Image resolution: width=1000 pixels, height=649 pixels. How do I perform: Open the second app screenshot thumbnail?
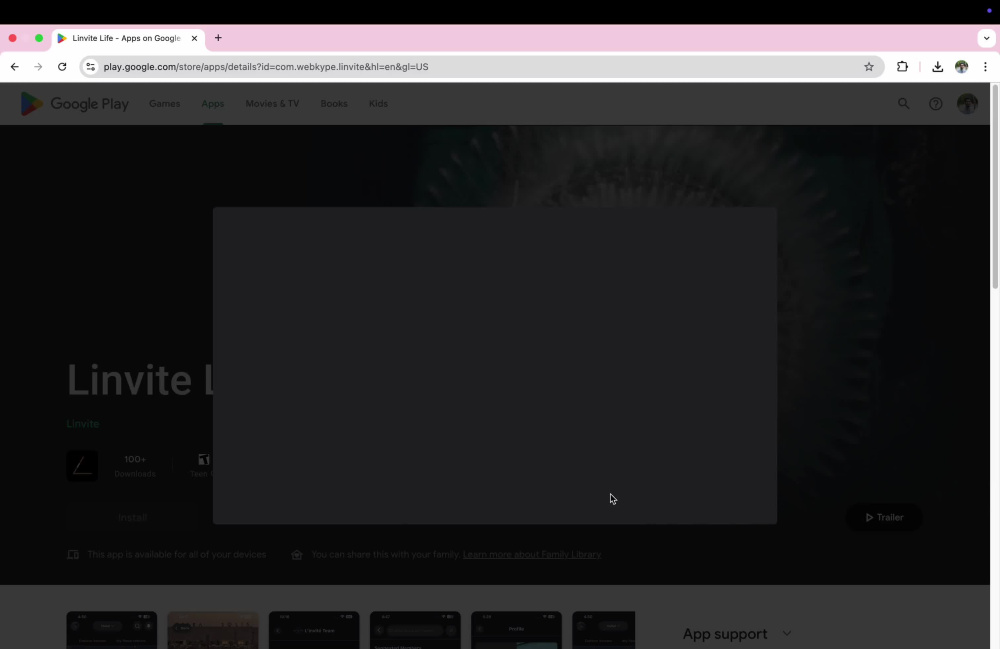213,630
